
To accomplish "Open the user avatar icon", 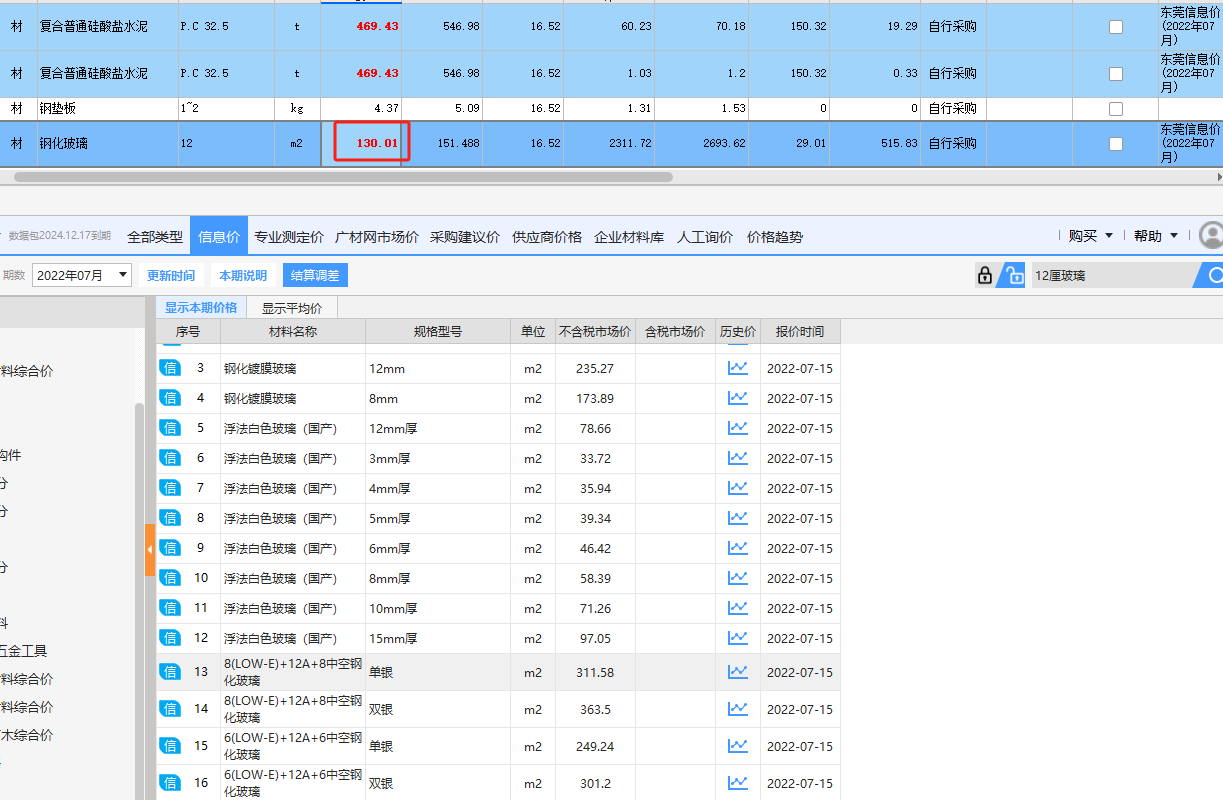I will click(x=1212, y=235).
